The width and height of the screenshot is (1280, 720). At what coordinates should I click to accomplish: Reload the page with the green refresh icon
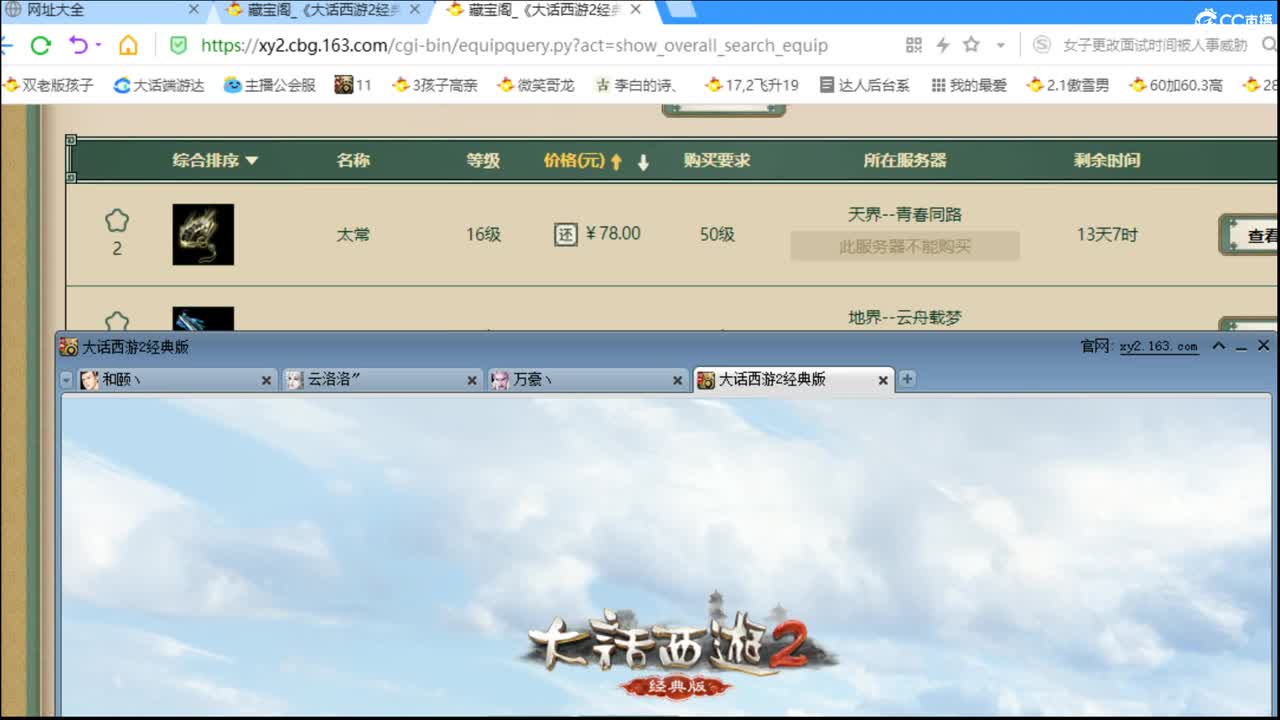[x=40, y=45]
